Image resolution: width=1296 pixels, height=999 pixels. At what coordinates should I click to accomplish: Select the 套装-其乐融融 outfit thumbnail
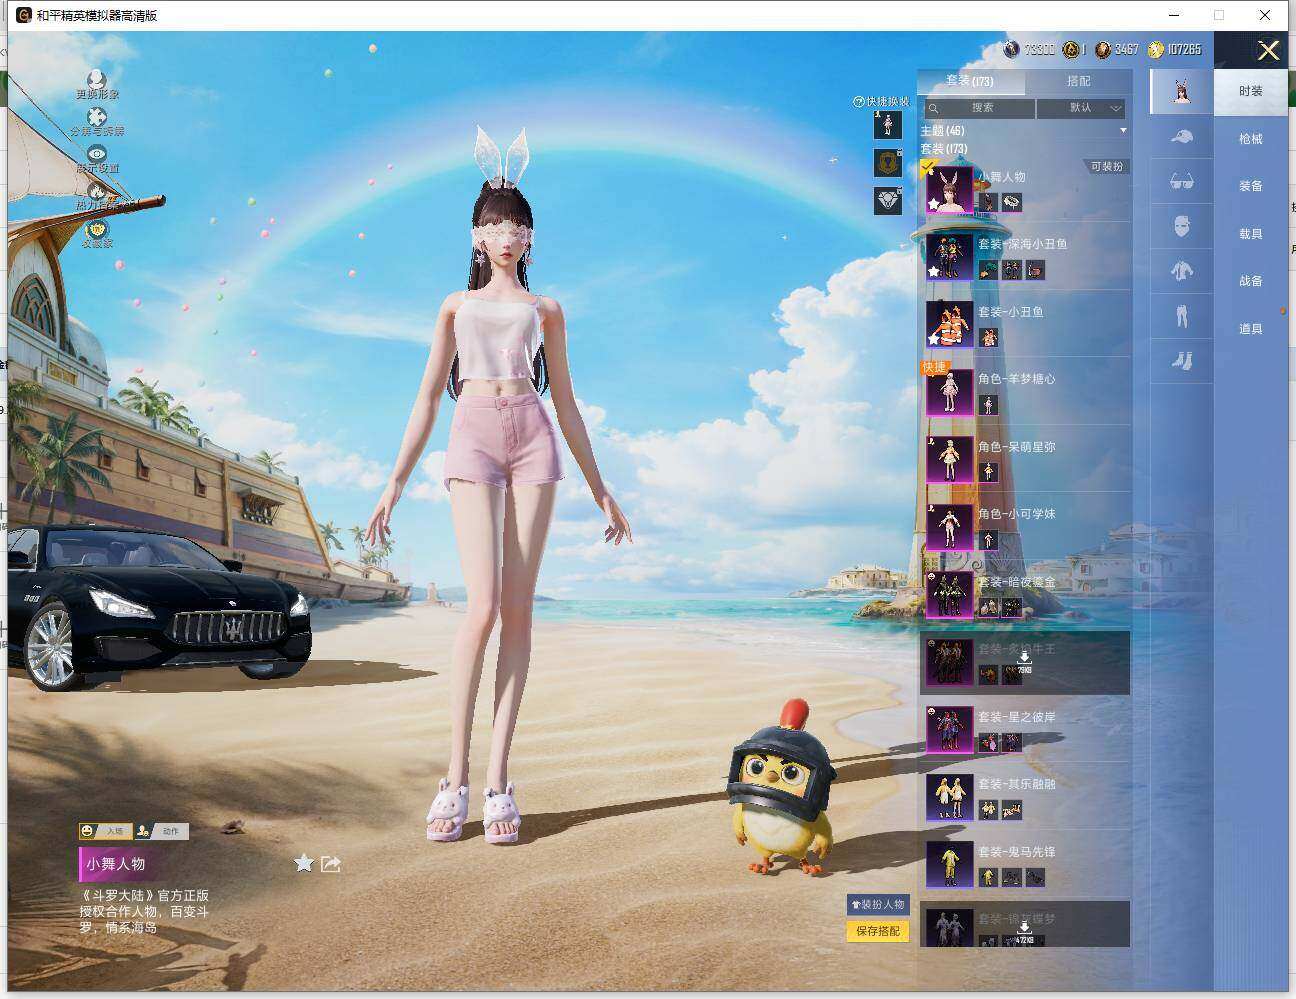(x=949, y=797)
